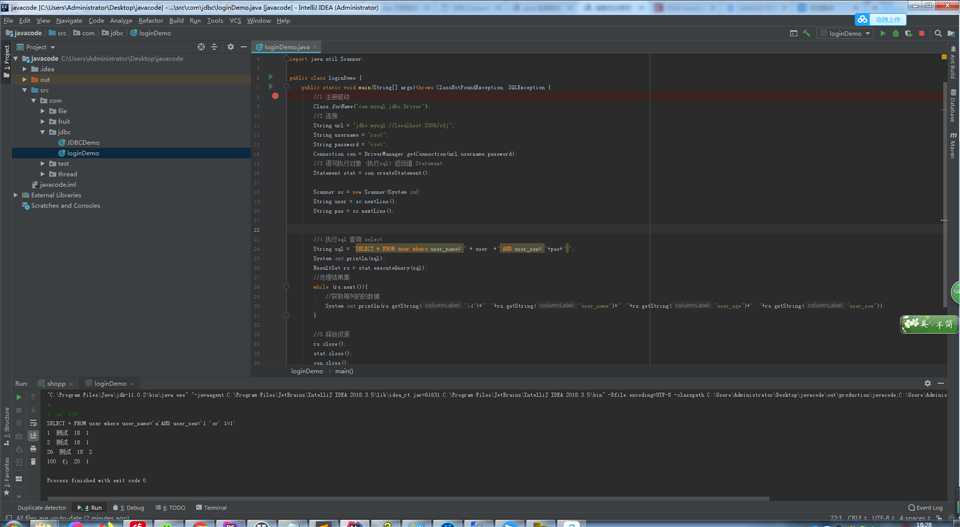The width and height of the screenshot is (960, 527).
Task: Select the loginDemo tab in the Run panel
Action: (110, 383)
